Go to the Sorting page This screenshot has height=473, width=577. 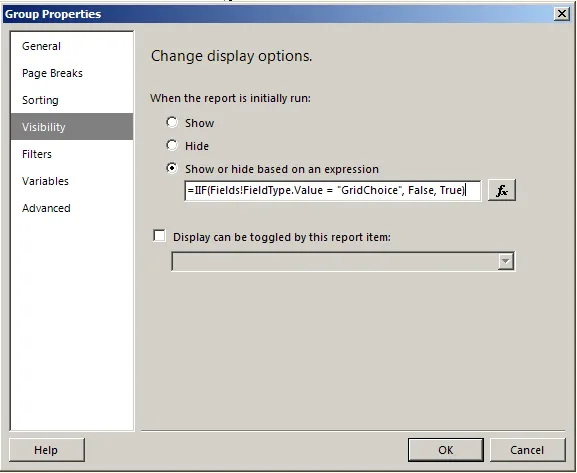click(72, 100)
